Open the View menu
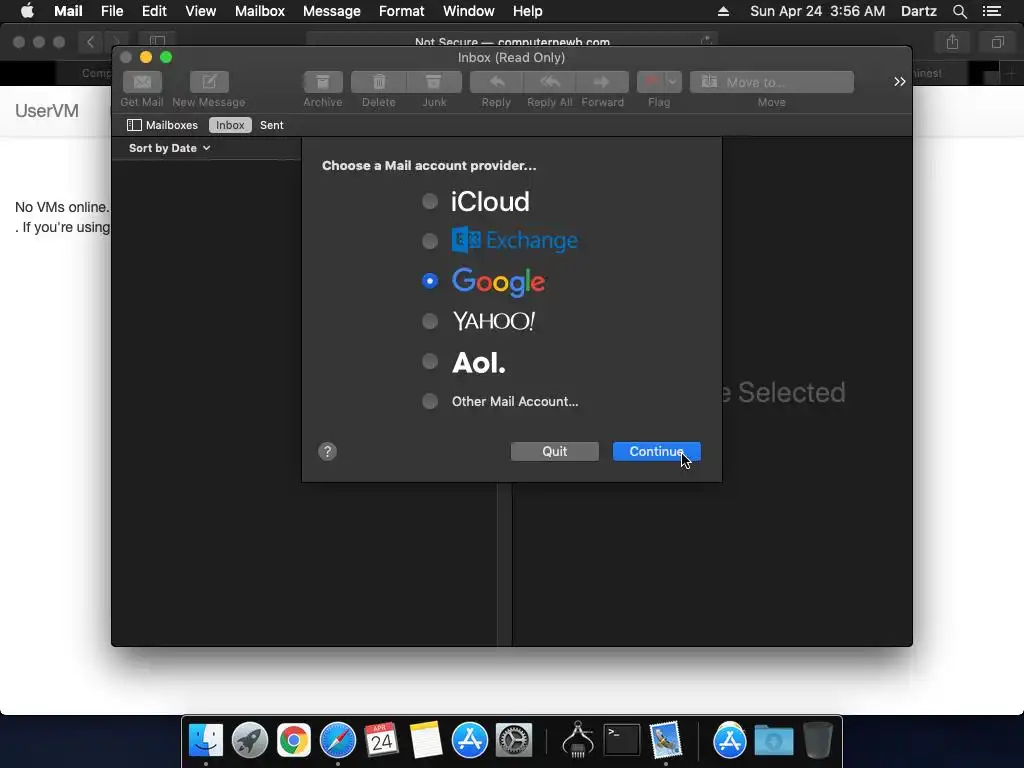Screen dimensions: 1024x768 pos(200,11)
